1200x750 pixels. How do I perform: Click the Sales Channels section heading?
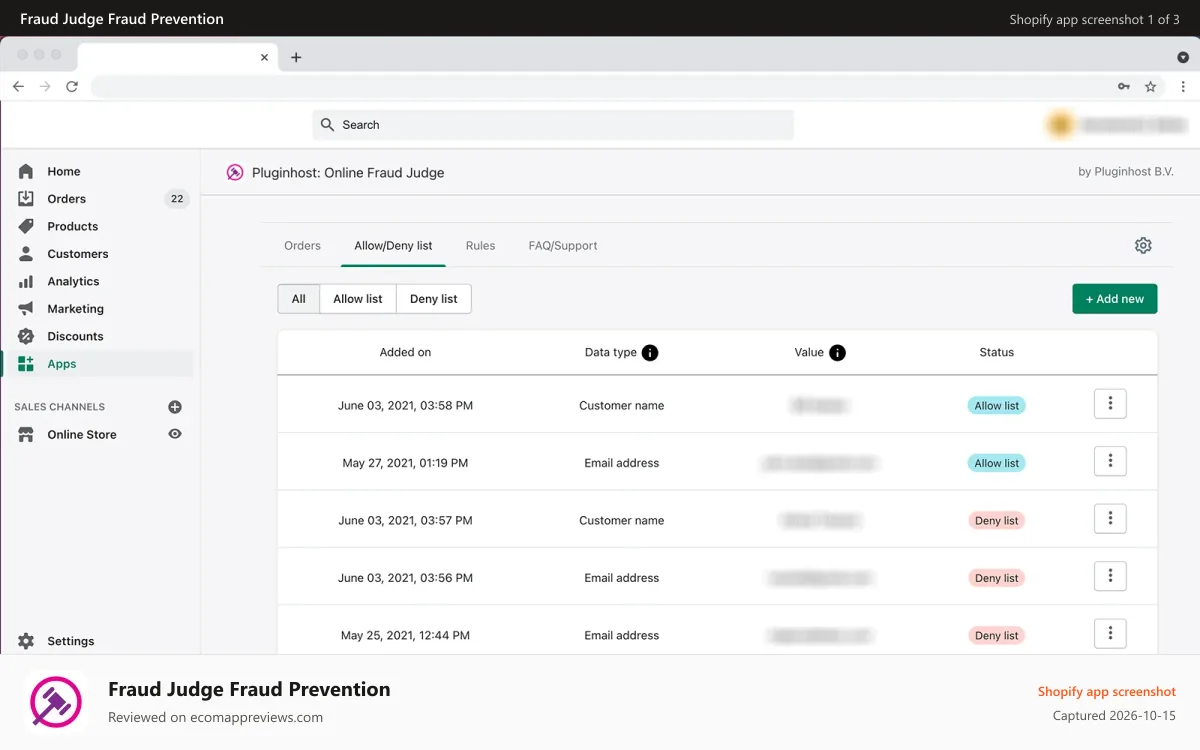[59, 407]
